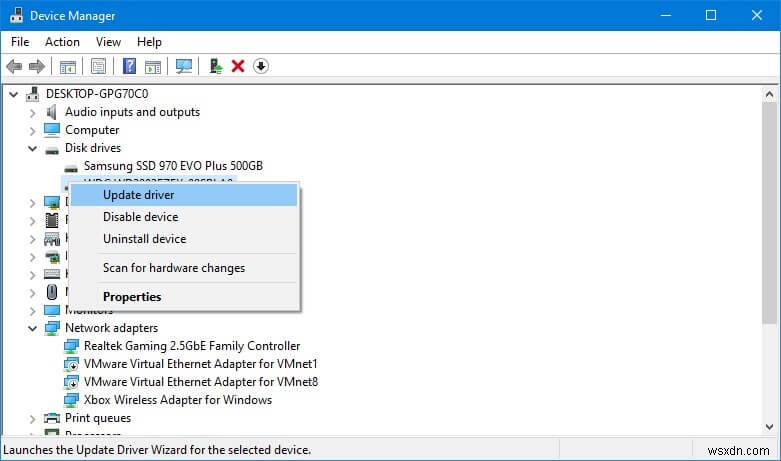Click the Audio inputs speaker icon
The image size is (781, 461).
(51, 112)
